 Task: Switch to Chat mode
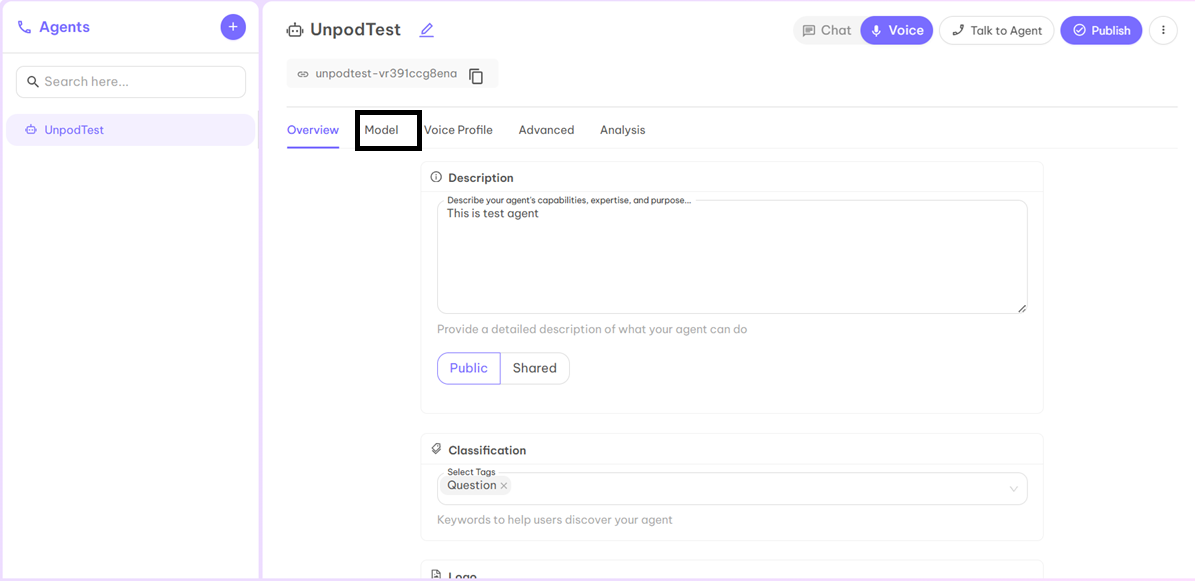827,30
